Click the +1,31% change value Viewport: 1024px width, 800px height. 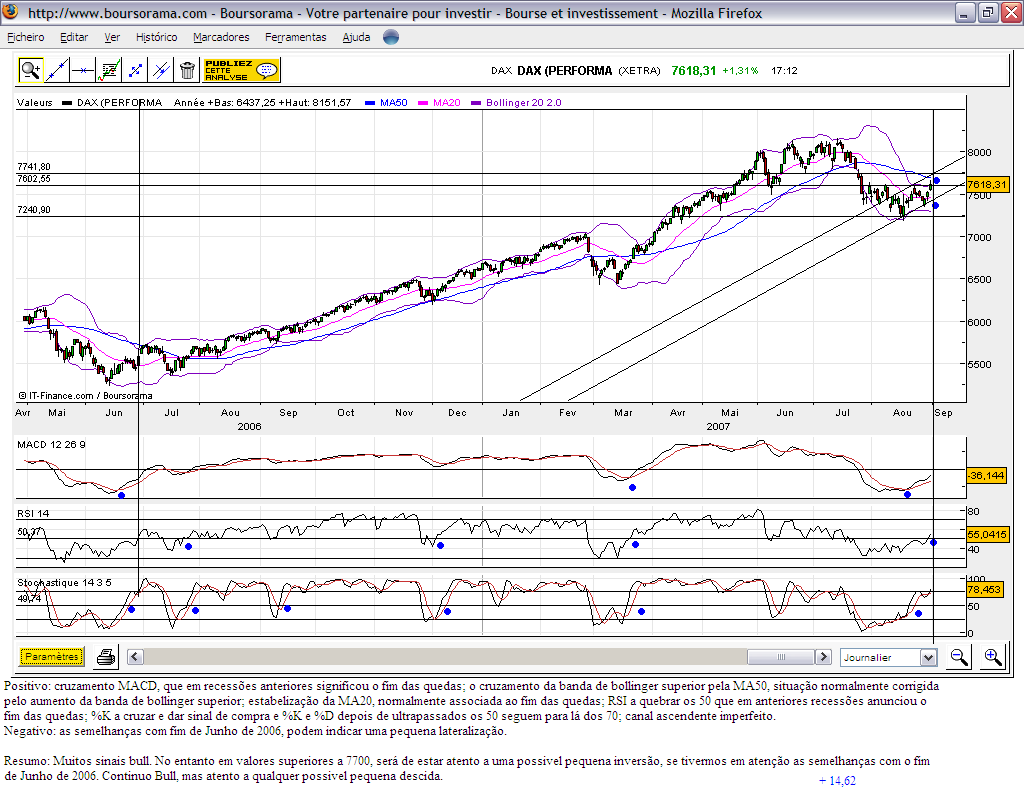(x=740, y=71)
